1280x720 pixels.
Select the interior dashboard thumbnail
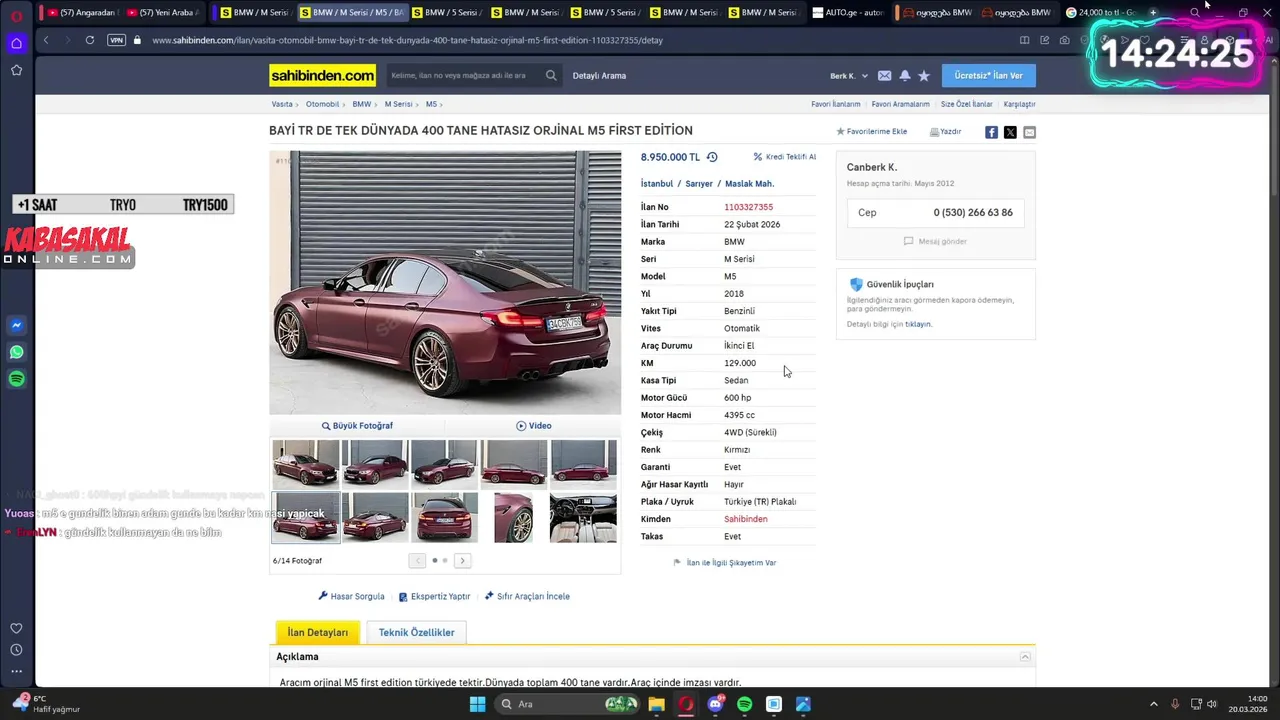[583, 517]
